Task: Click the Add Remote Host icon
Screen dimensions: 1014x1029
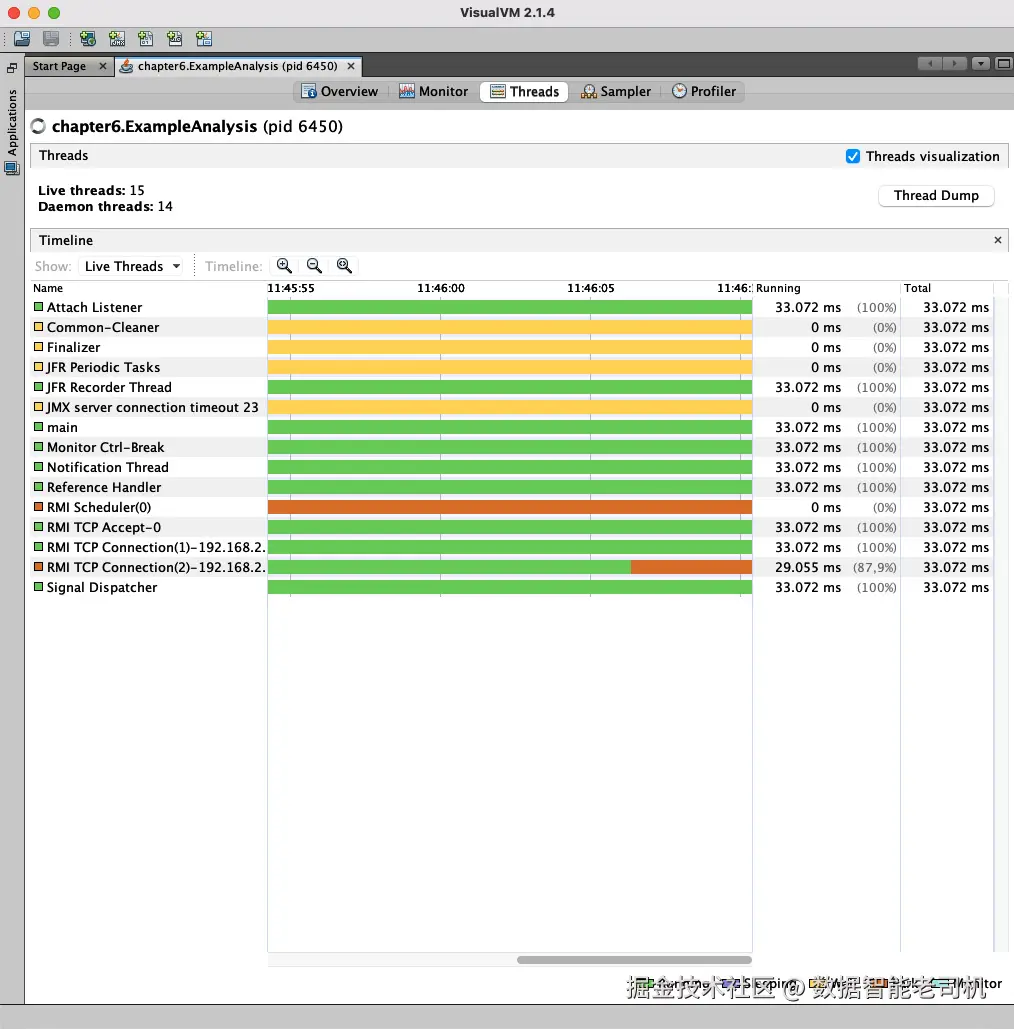Action: [x=88, y=39]
